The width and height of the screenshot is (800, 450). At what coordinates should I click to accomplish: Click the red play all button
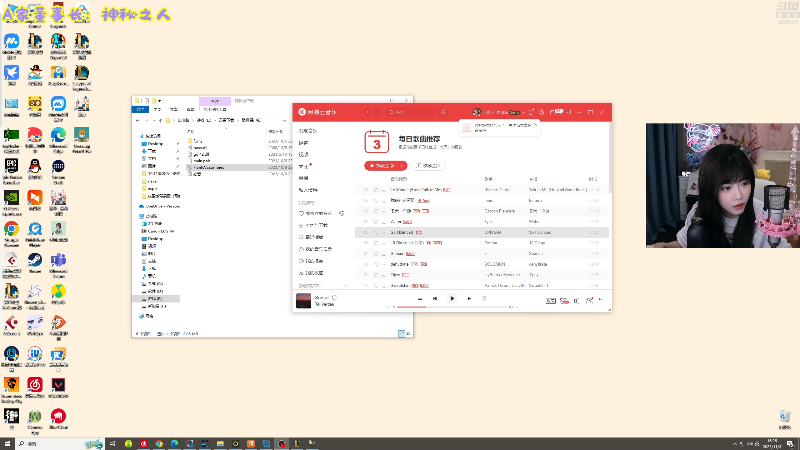tap(382, 166)
